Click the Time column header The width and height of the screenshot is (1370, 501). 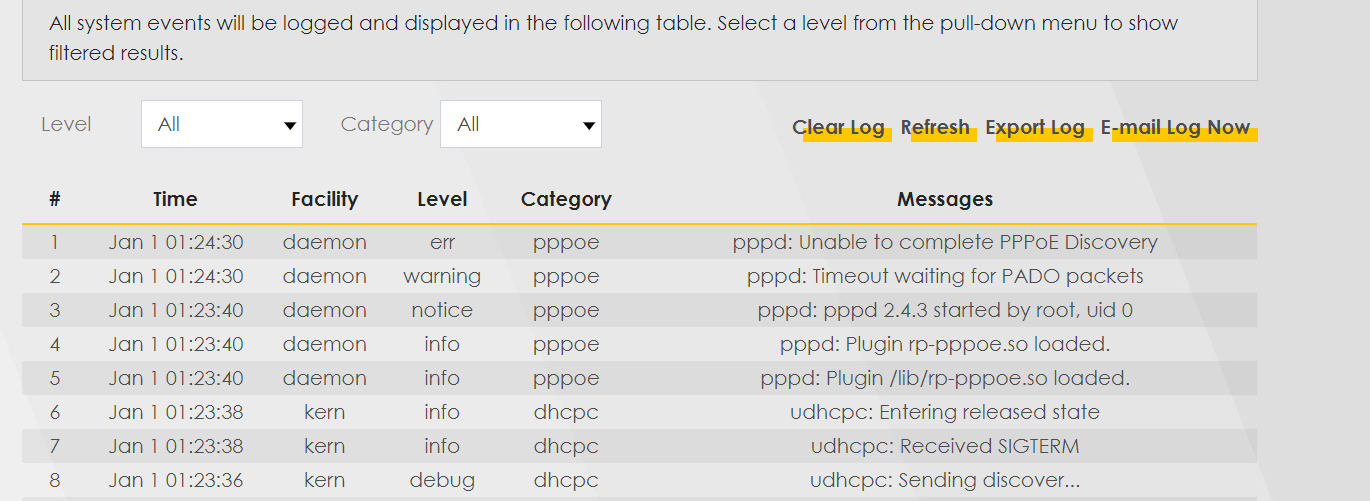click(x=175, y=199)
